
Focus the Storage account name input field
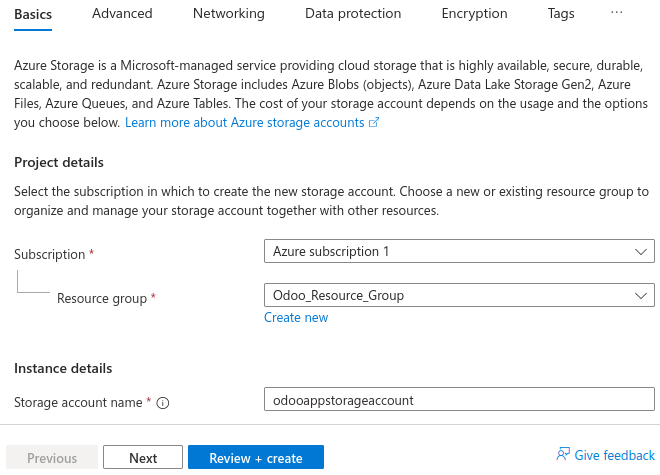tap(459, 399)
